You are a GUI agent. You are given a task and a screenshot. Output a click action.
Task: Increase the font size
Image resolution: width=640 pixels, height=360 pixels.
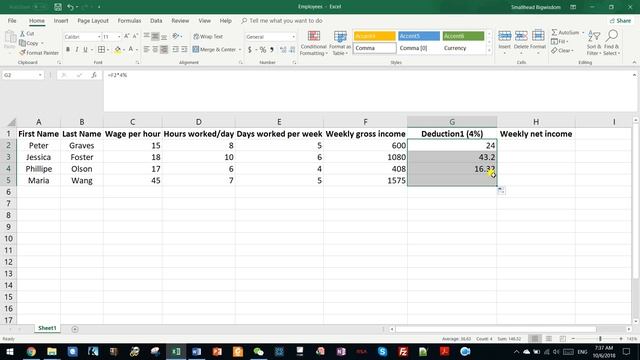pyautogui.click(x=127, y=37)
